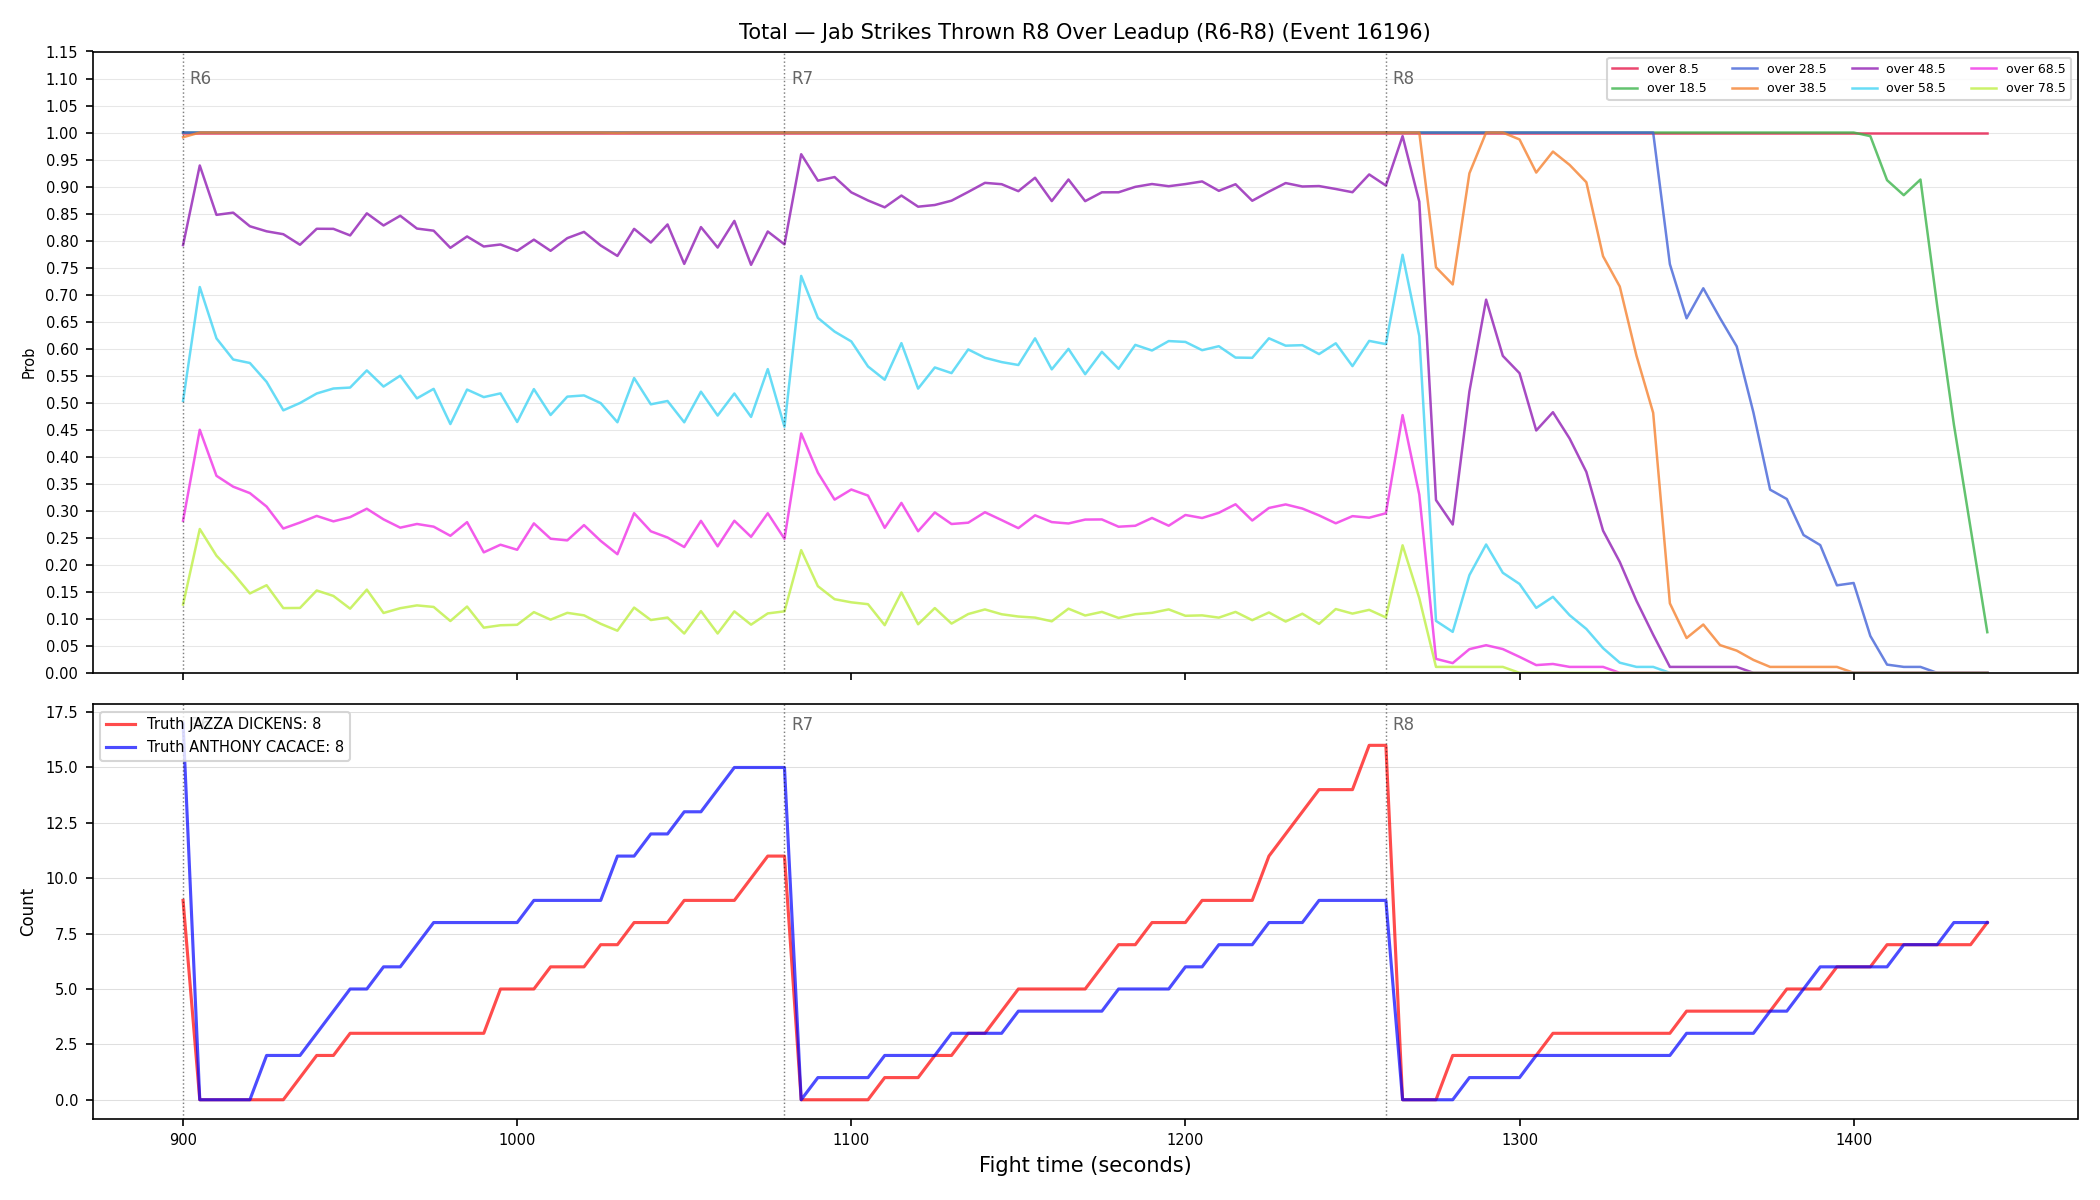2100x1200 pixels.
Task: Click the cyan line swatch for over 58.5
Action: (x=1864, y=88)
